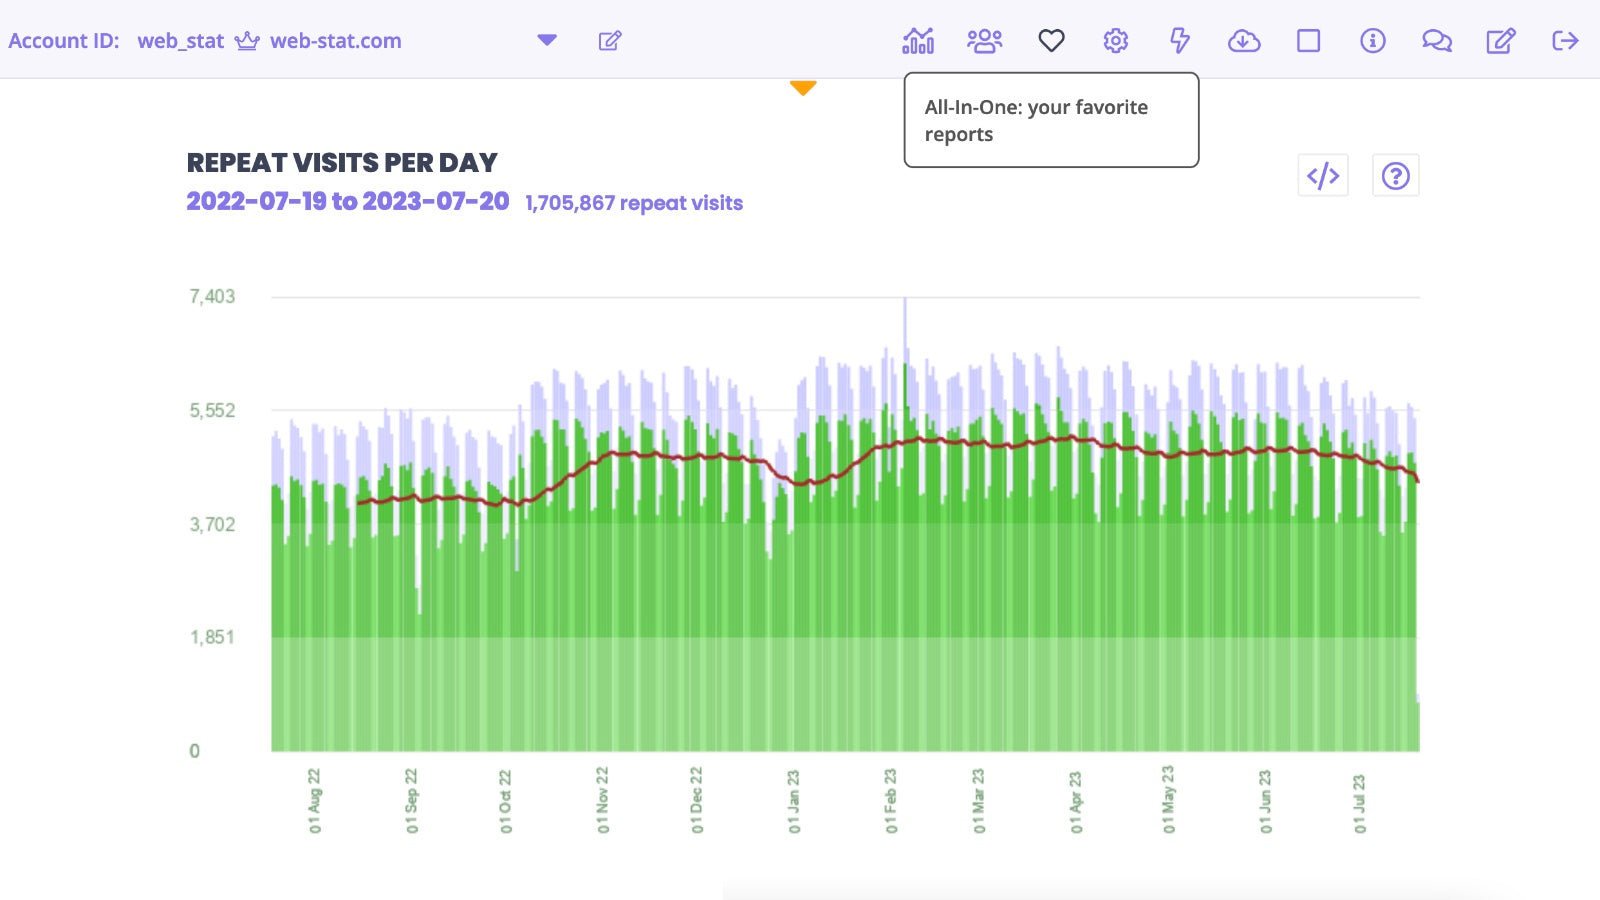Open the cloud download icon

[x=1244, y=40]
